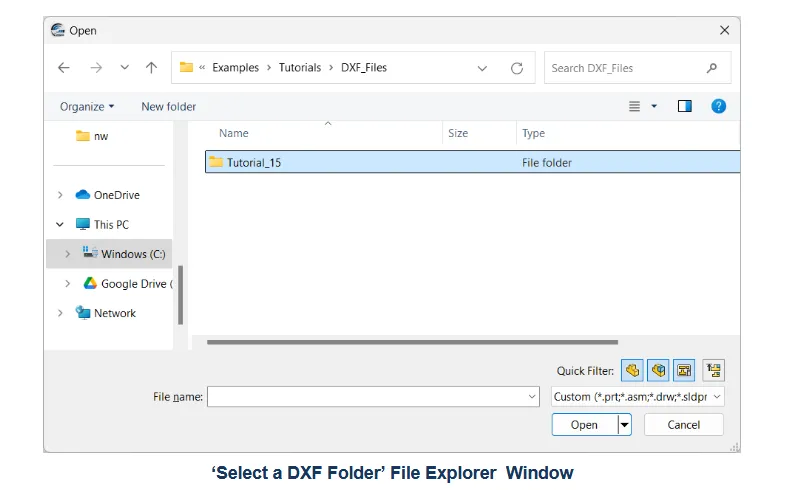Open the Organize menu

[87, 106]
